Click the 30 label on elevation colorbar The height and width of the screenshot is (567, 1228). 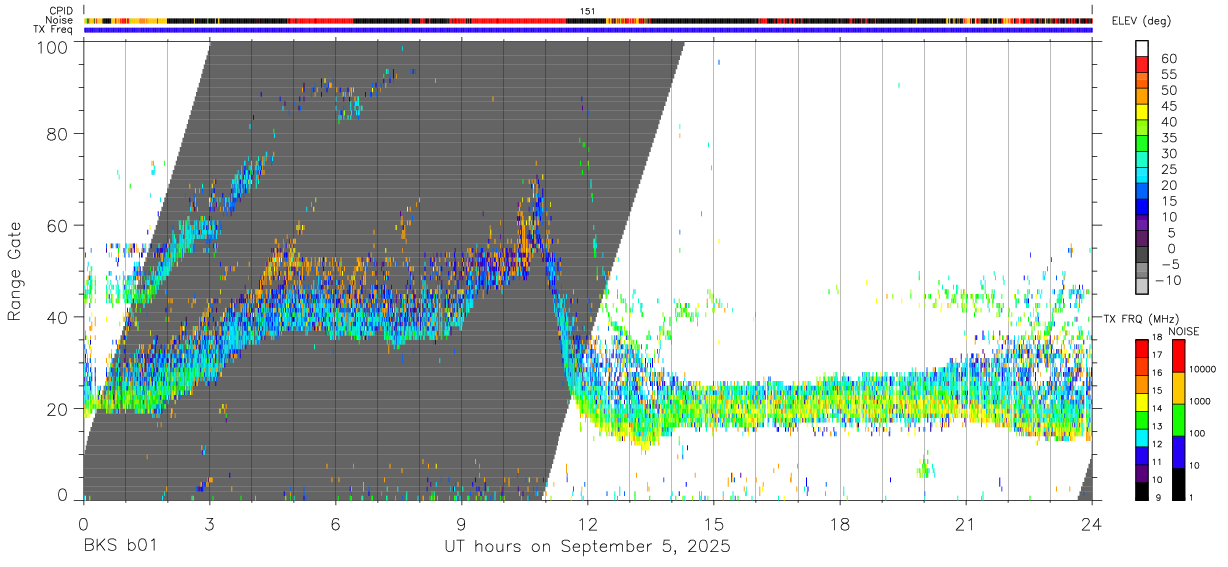pyautogui.click(x=1168, y=154)
